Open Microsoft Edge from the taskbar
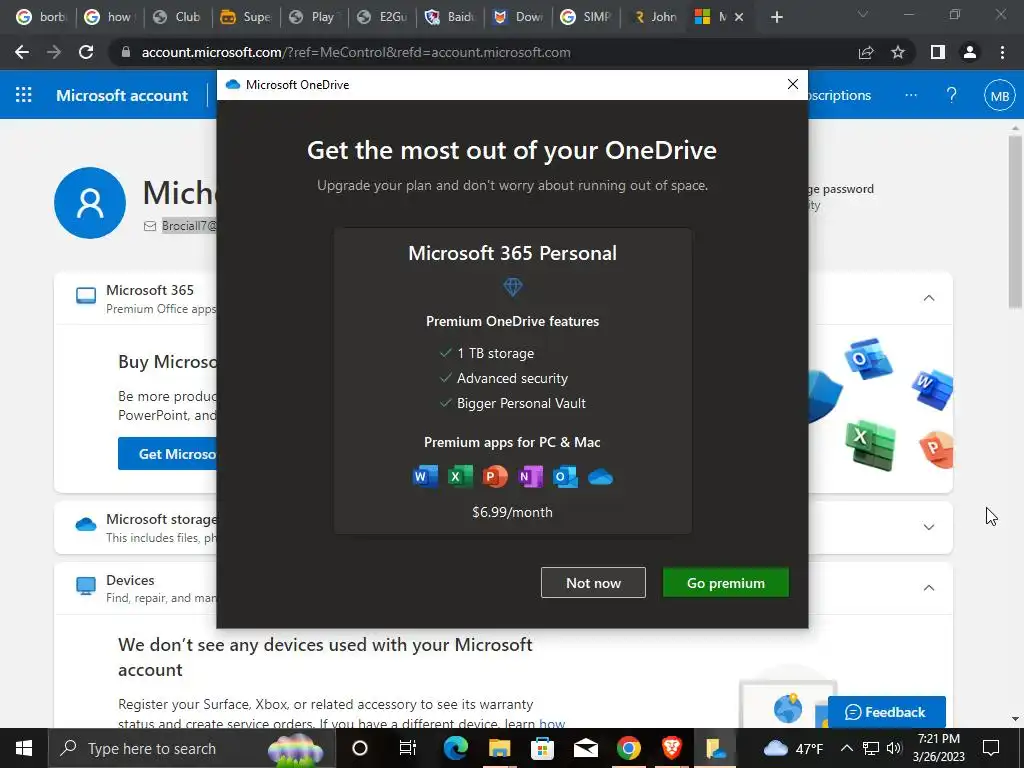The width and height of the screenshot is (1024, 768). point(456,748)
